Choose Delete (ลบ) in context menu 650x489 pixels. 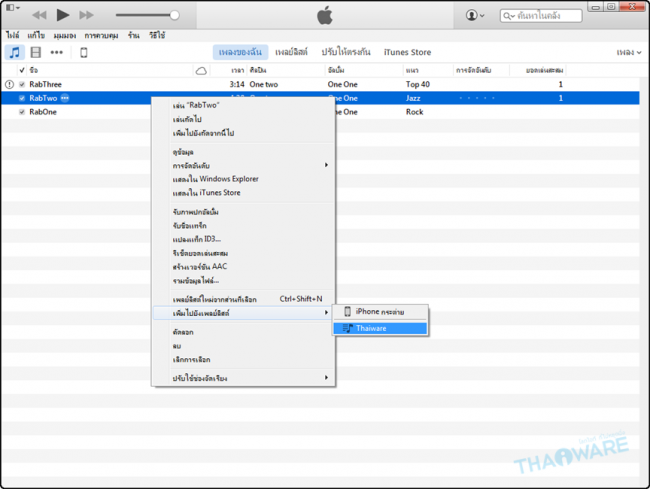(x=244, y=346)
